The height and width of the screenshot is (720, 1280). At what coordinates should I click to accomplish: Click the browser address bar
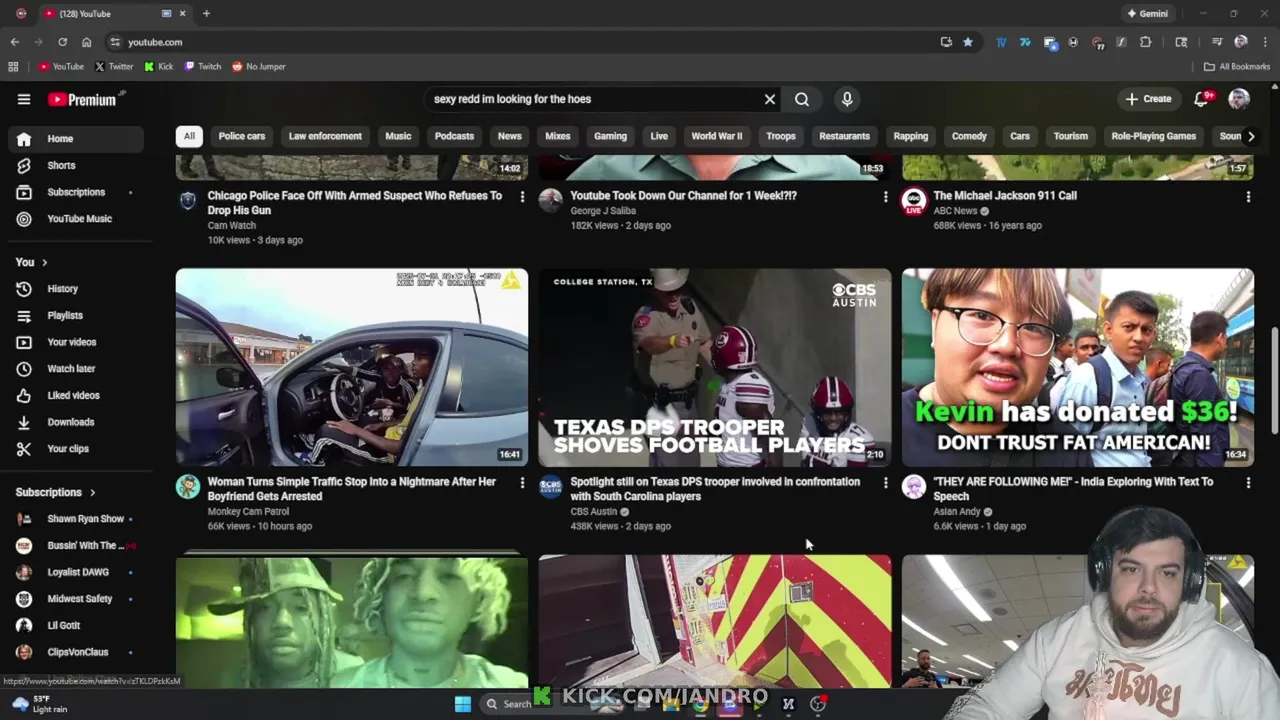coord(520,42)
